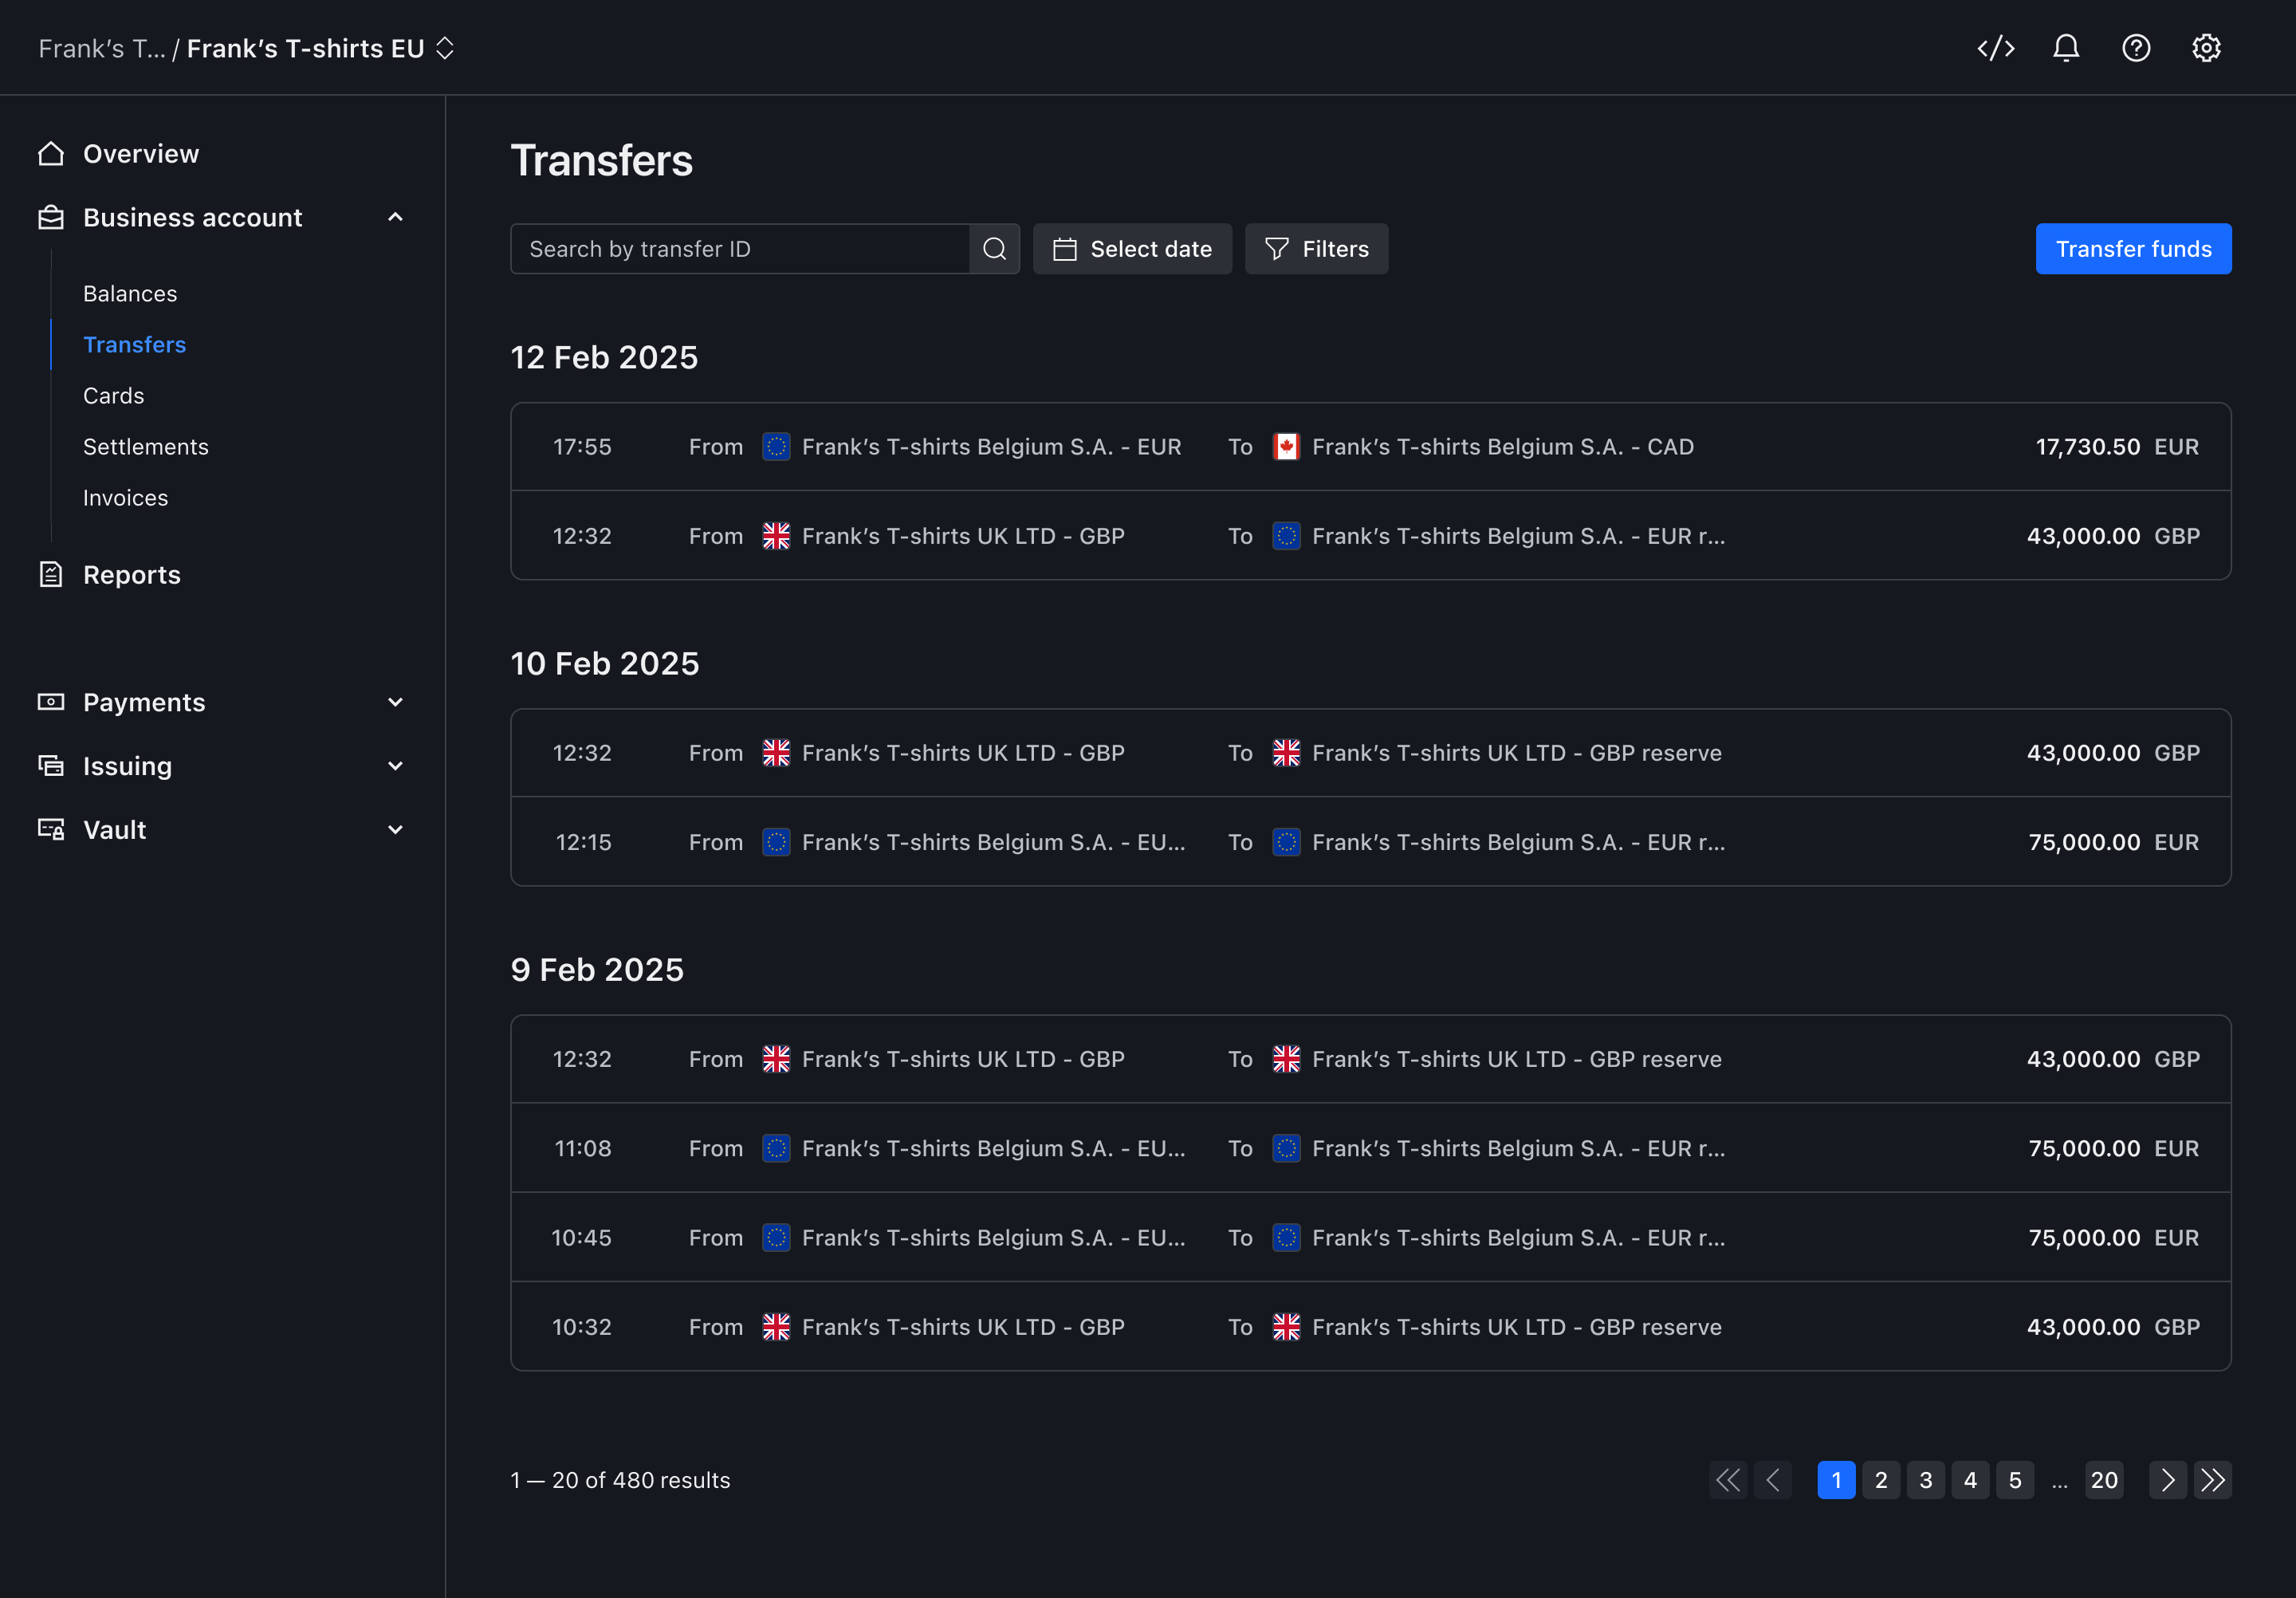
Task: Click the destination EU flag in 12:15 transfer
Action: click(1286, 842)
